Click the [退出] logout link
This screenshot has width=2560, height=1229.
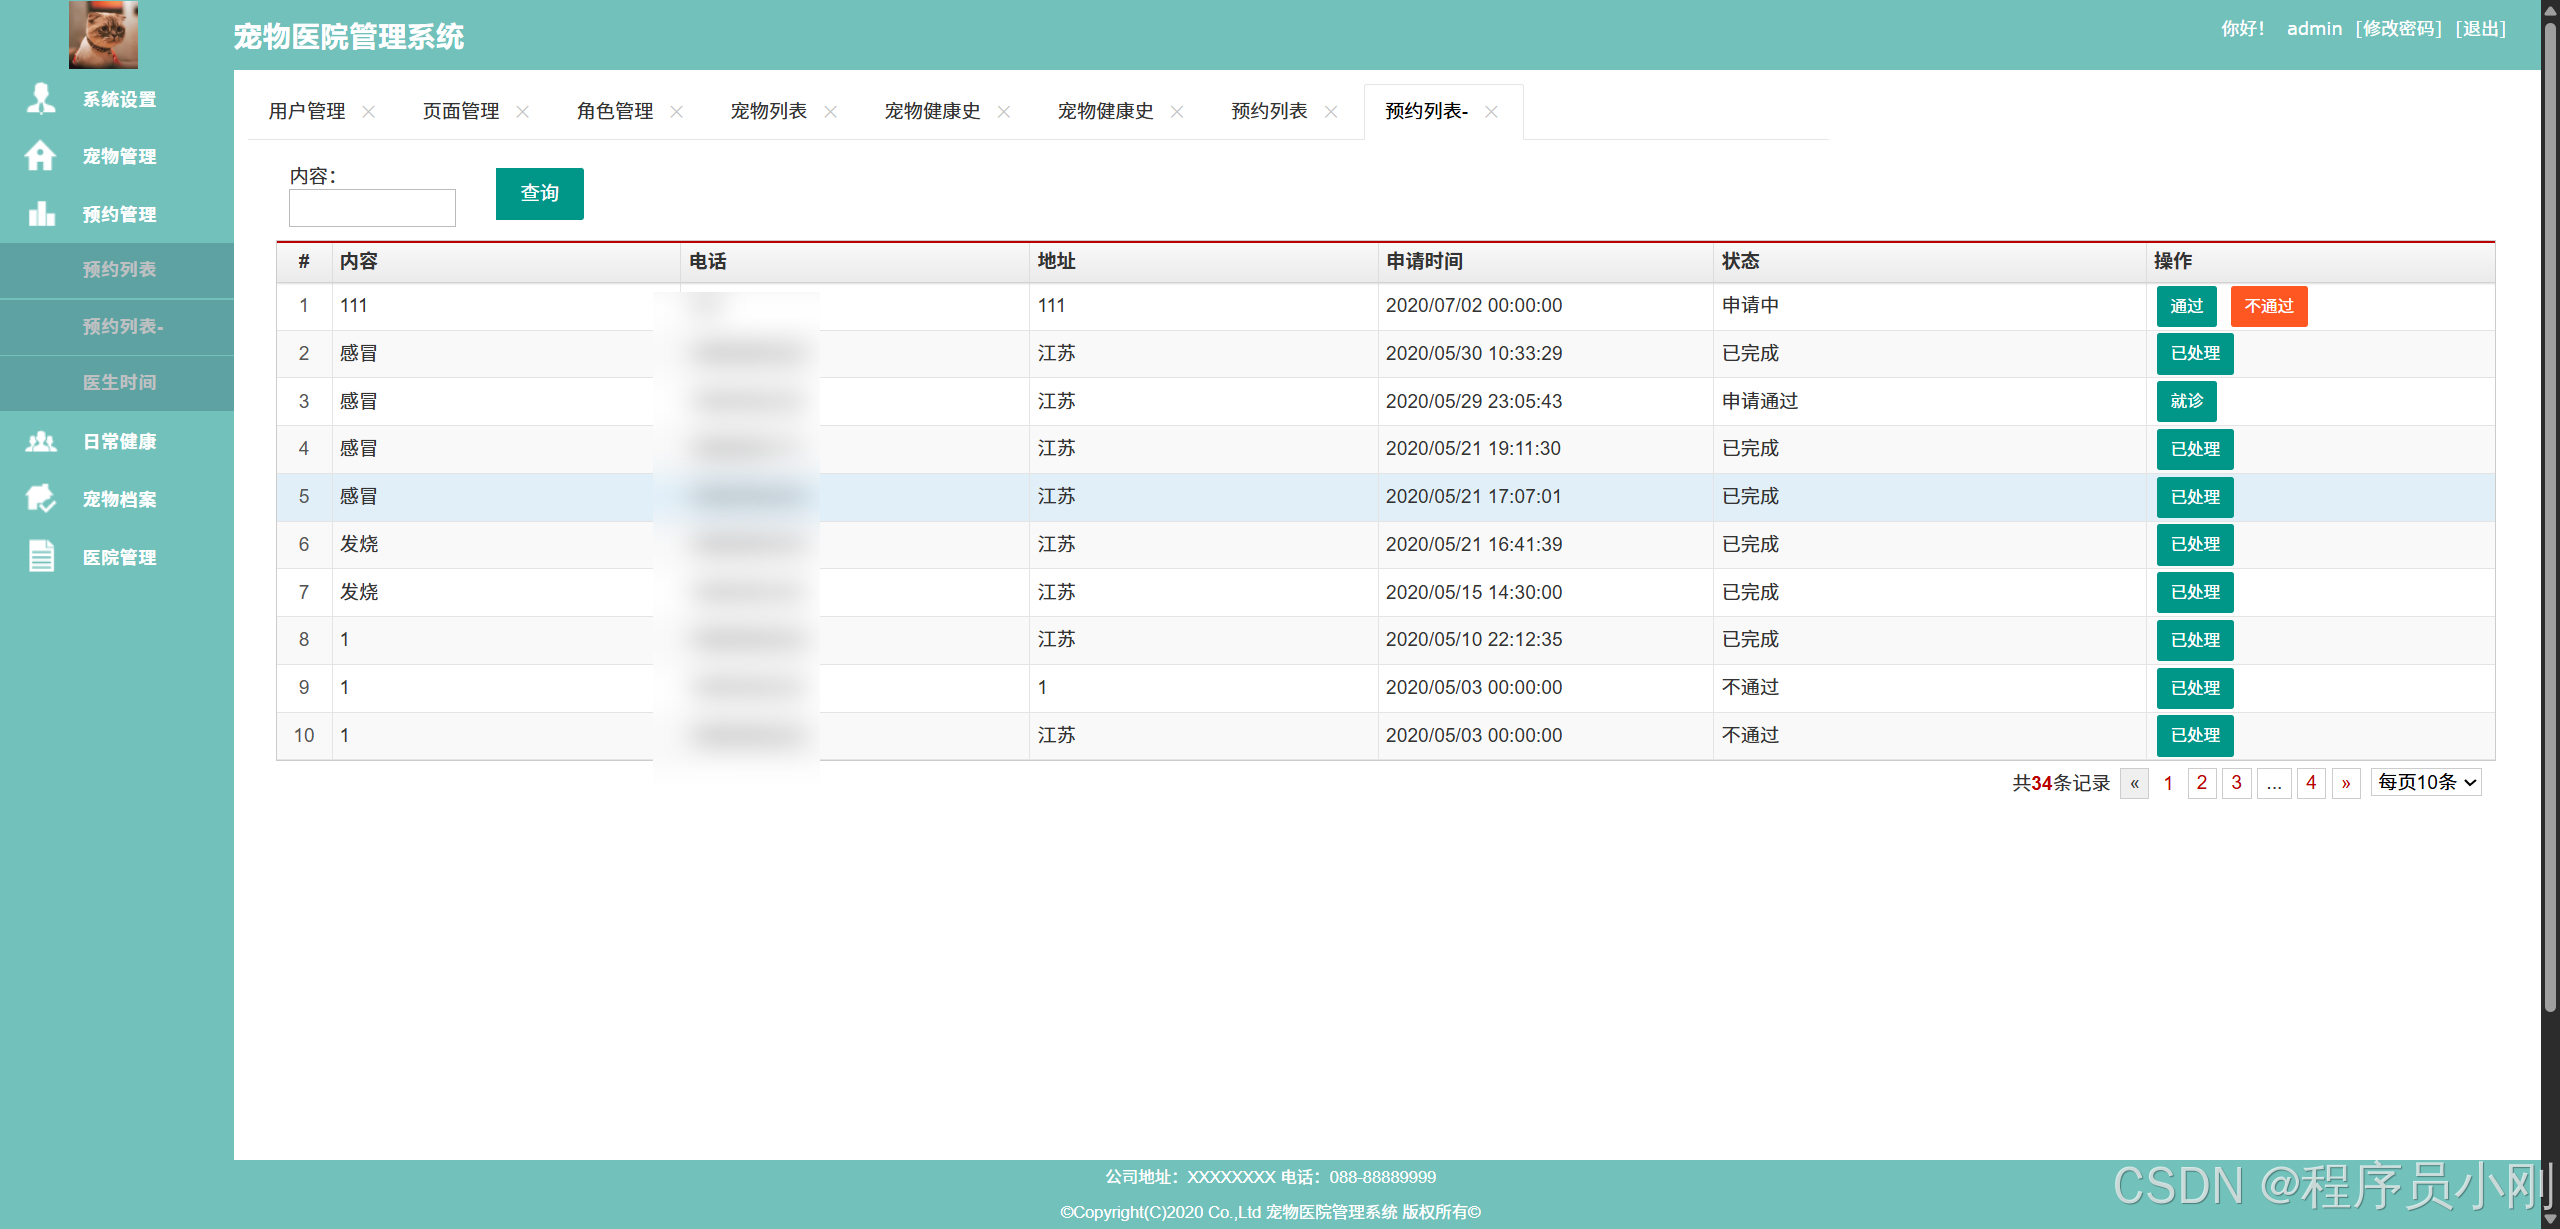[2481, 28]
